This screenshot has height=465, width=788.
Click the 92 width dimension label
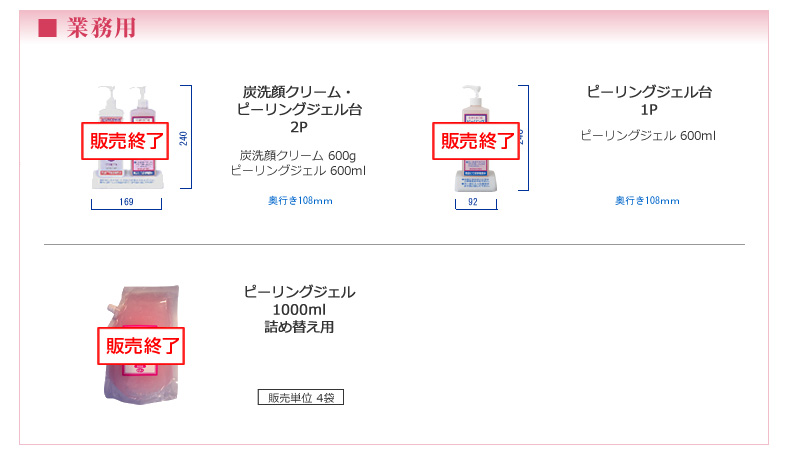click(x=473, y=202)
